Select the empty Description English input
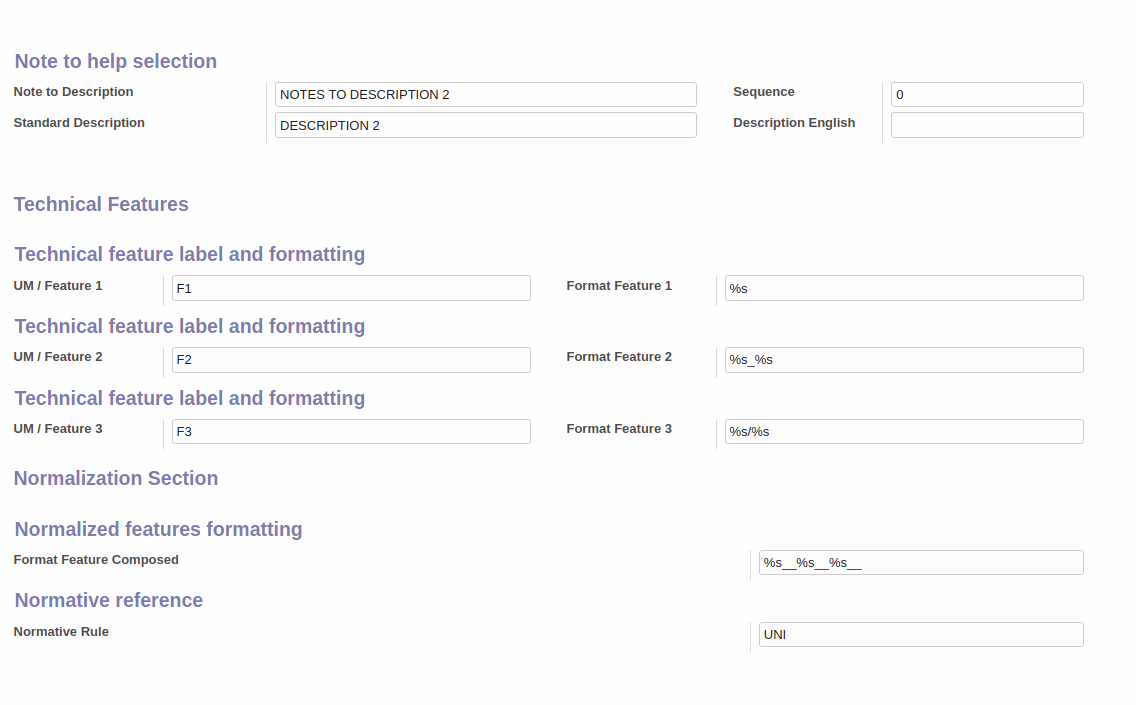Image resolution: width=1136 pixels, height=705 pixels. [x=986, y=126]
